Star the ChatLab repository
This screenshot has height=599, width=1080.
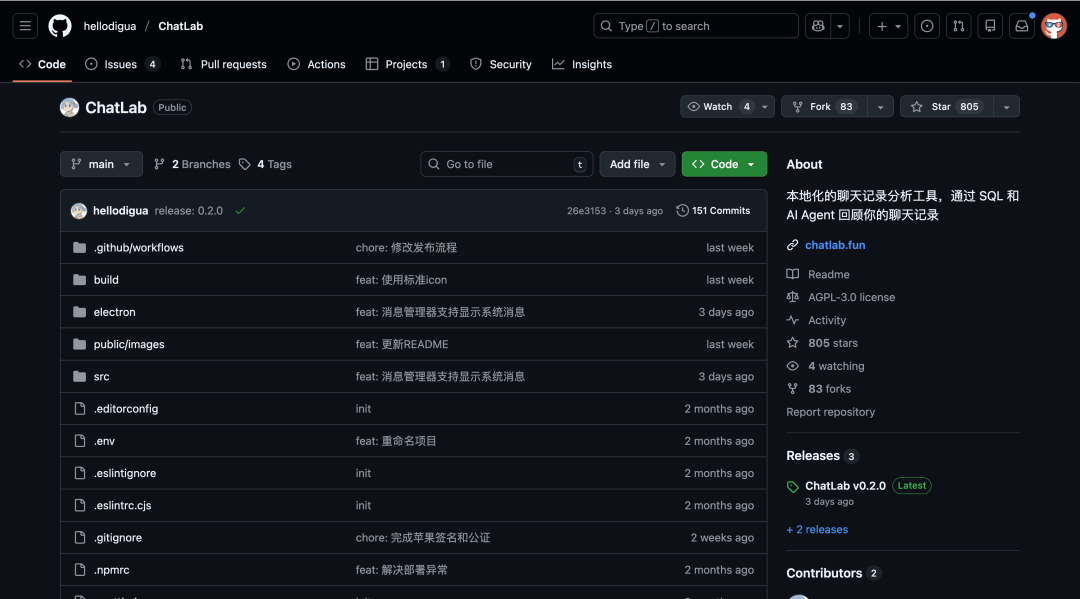(938, 106)
